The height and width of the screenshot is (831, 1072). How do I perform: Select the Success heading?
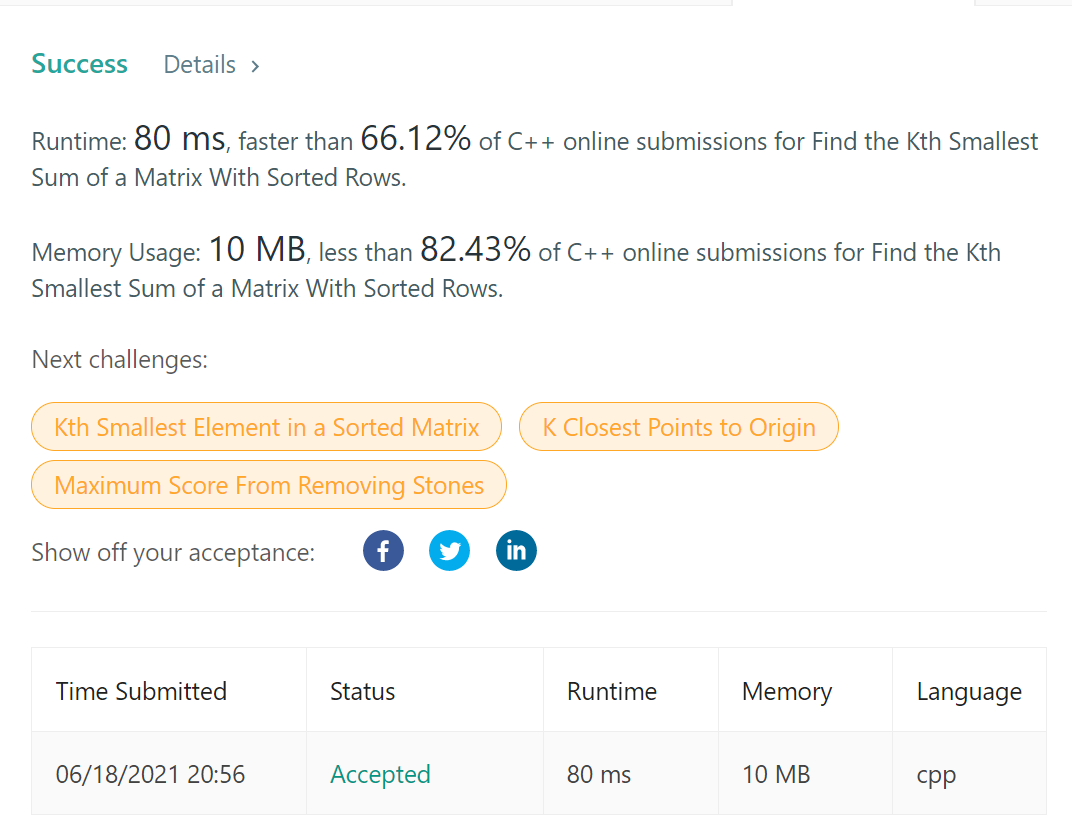click(x=79, y=64)
